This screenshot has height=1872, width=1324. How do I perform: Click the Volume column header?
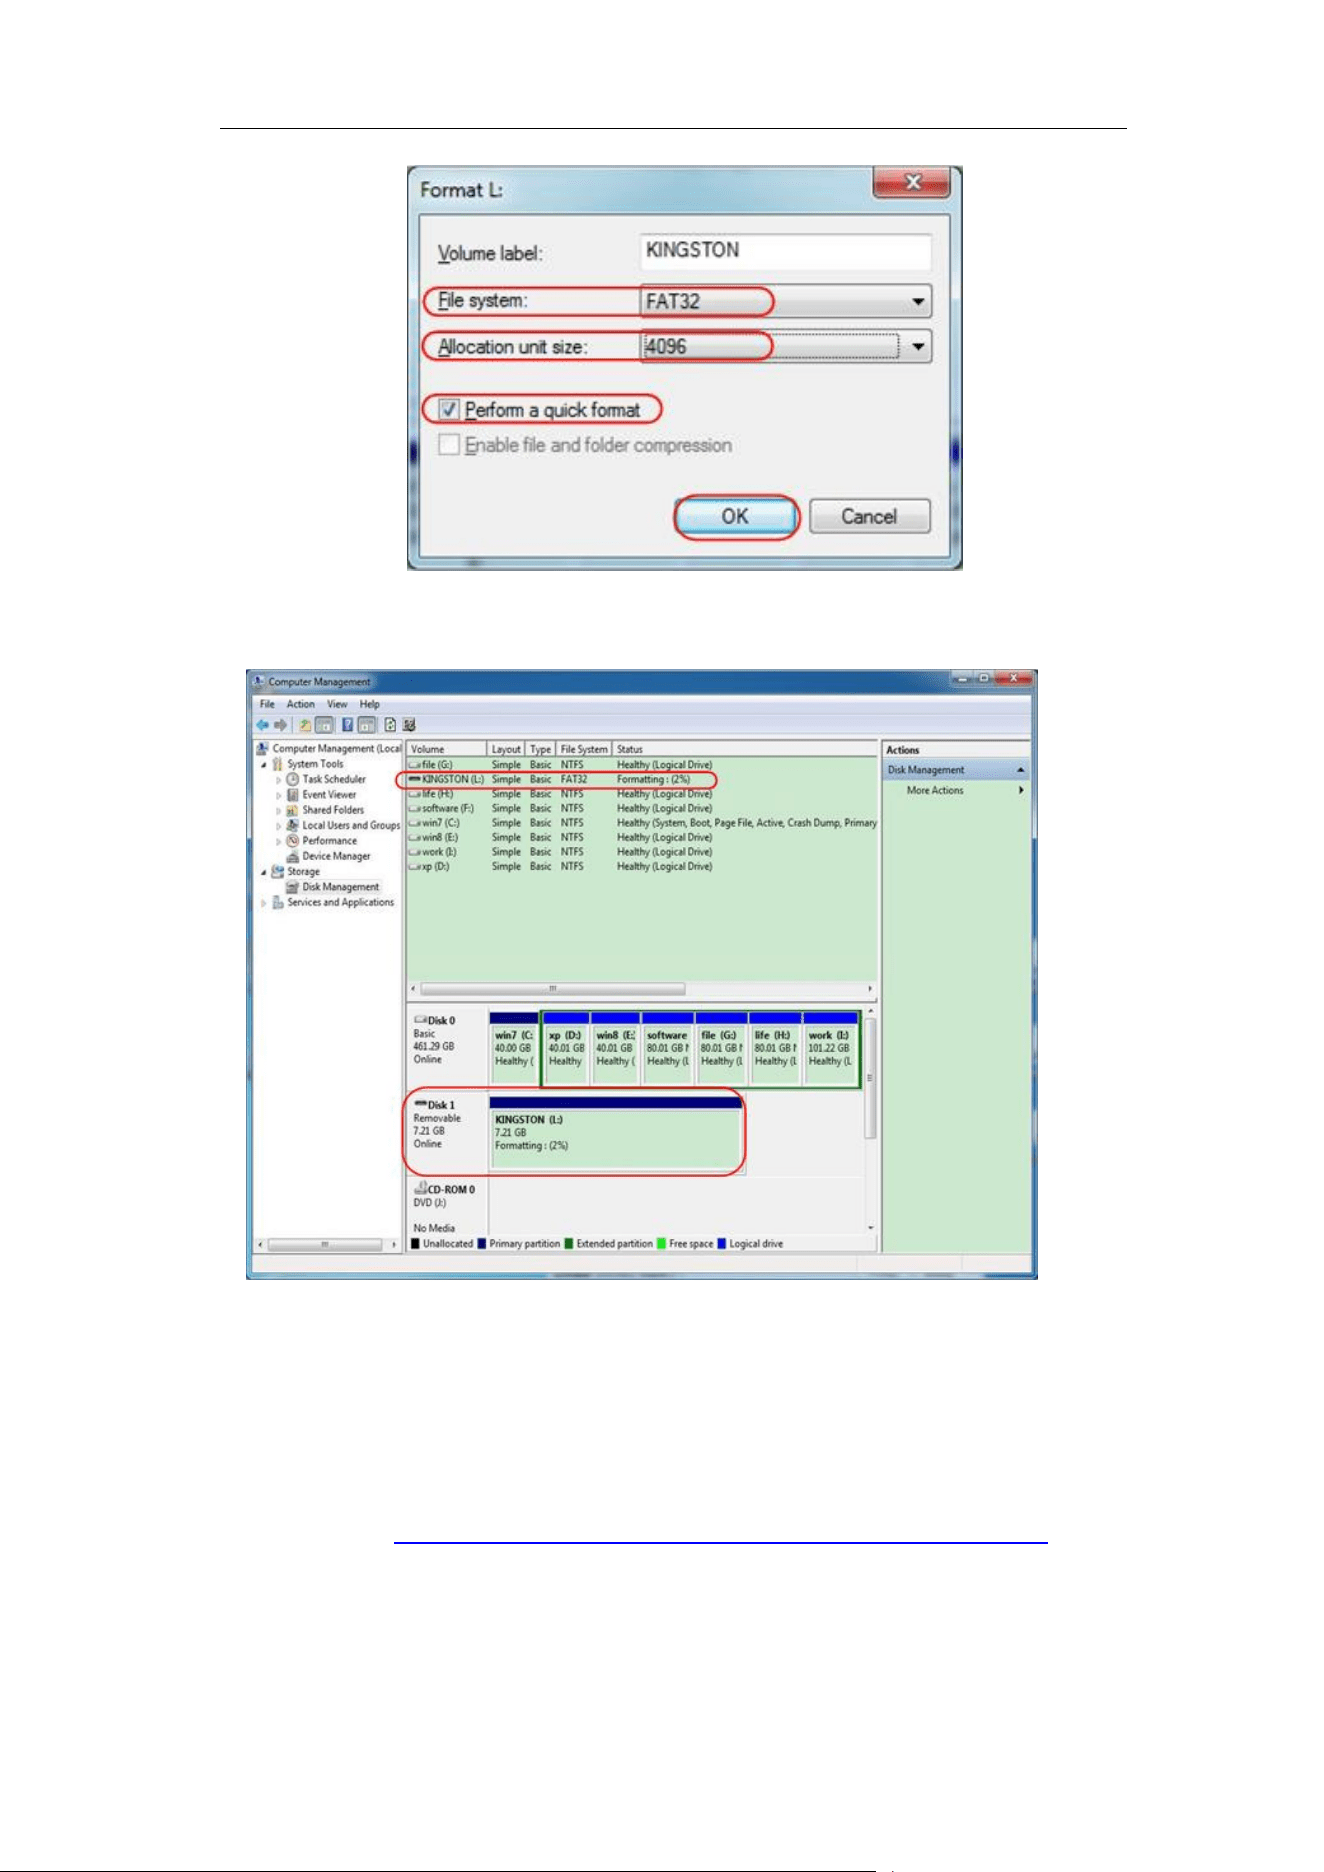coord(447,749)
